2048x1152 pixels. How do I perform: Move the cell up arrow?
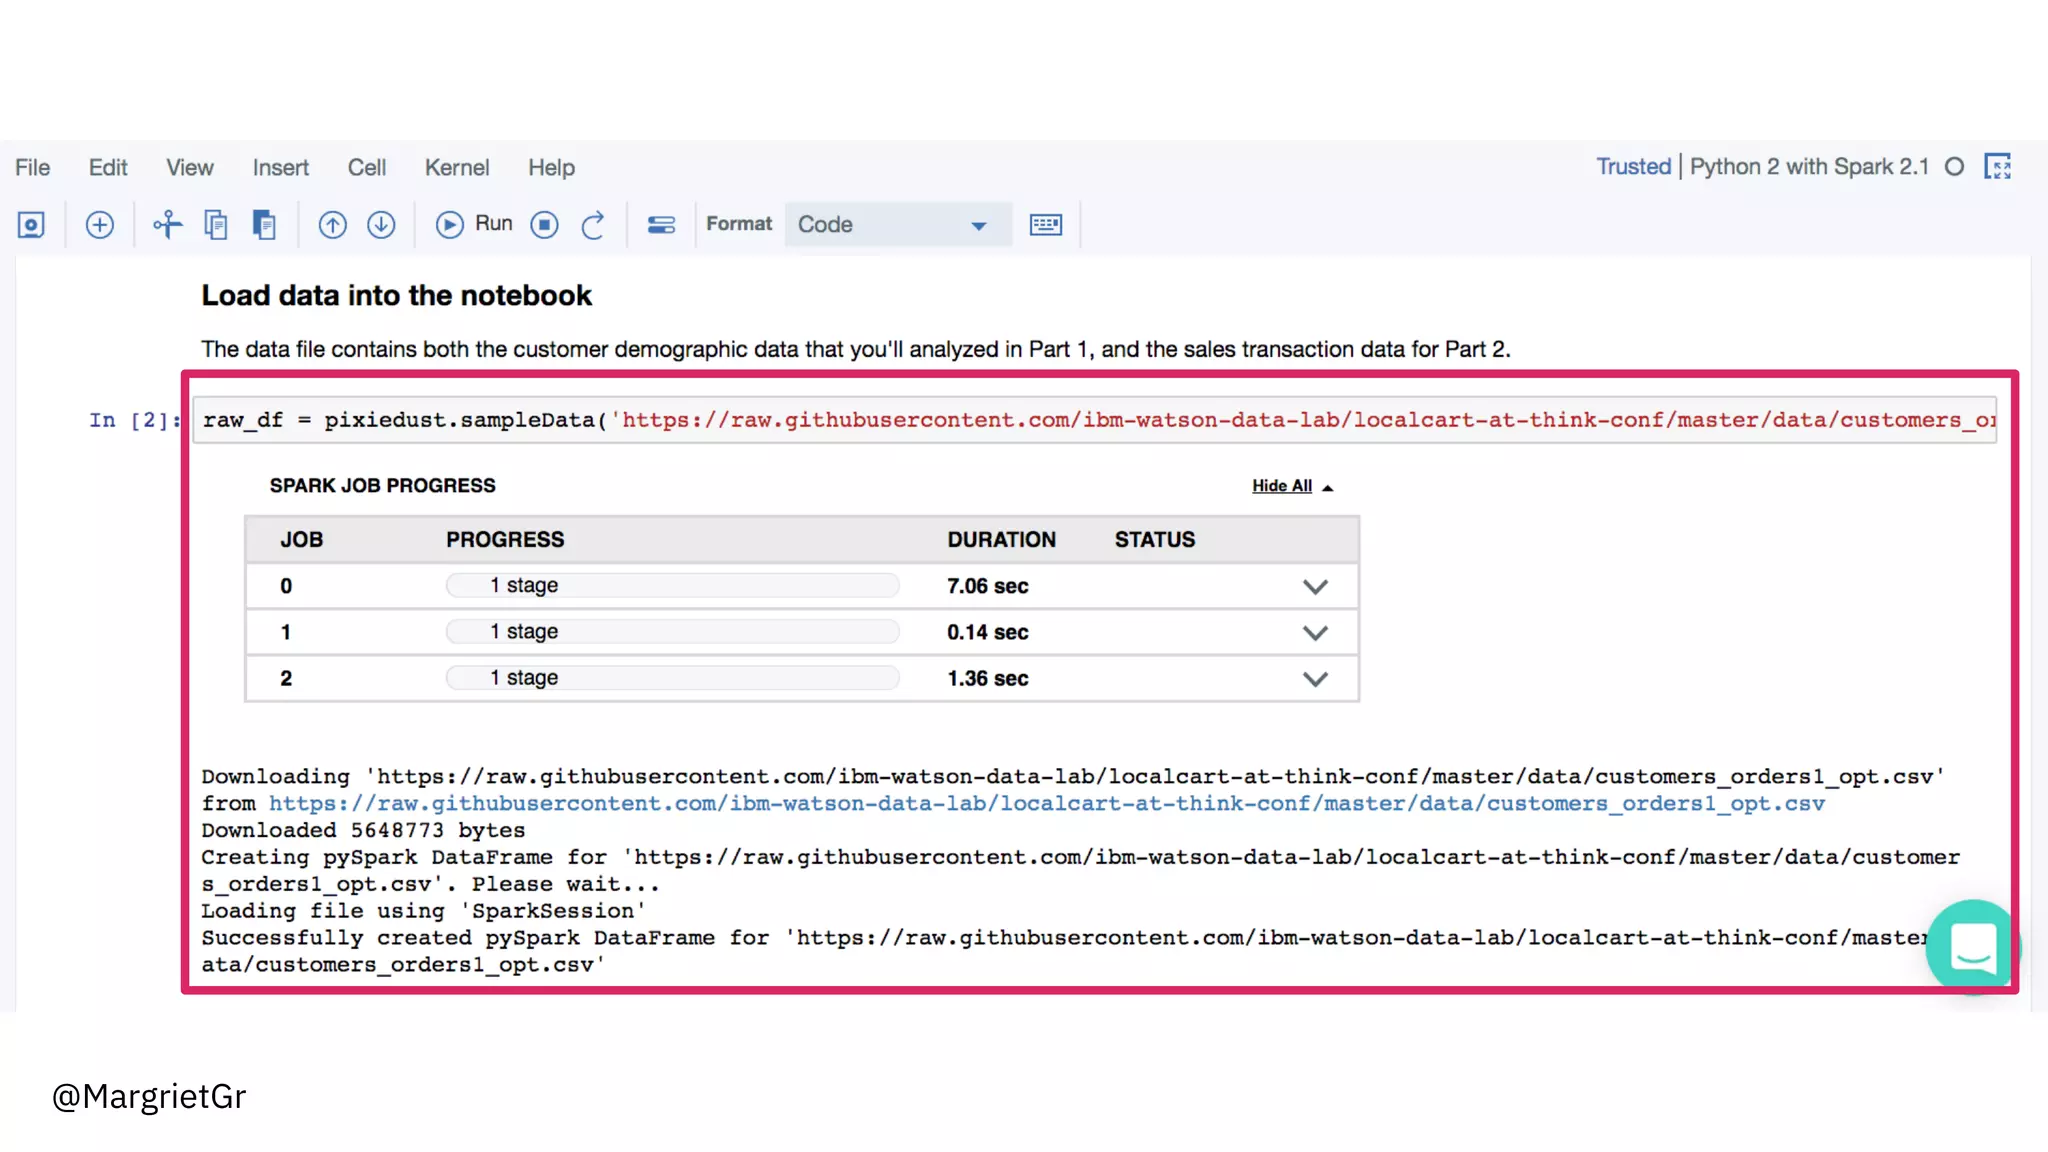pos(332,225)
